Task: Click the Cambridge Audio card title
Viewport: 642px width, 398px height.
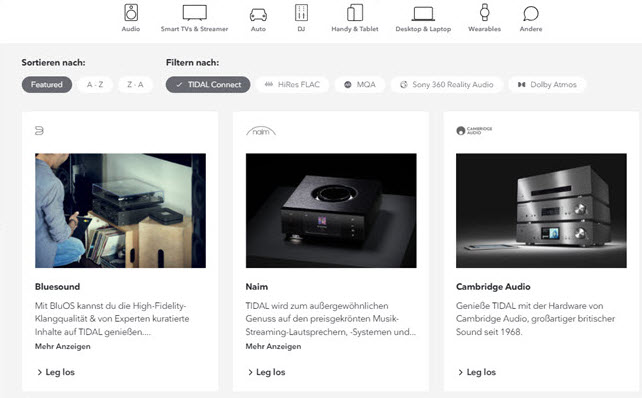Action: coord(493,287)
